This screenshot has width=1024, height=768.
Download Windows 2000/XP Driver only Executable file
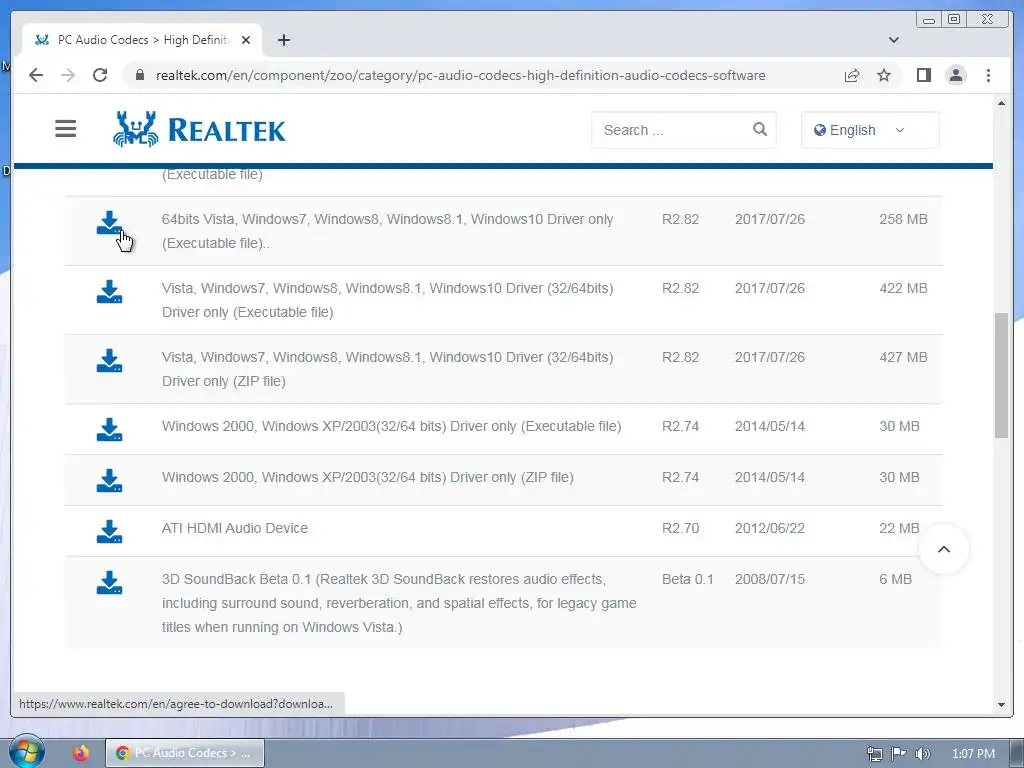(109, 430)
